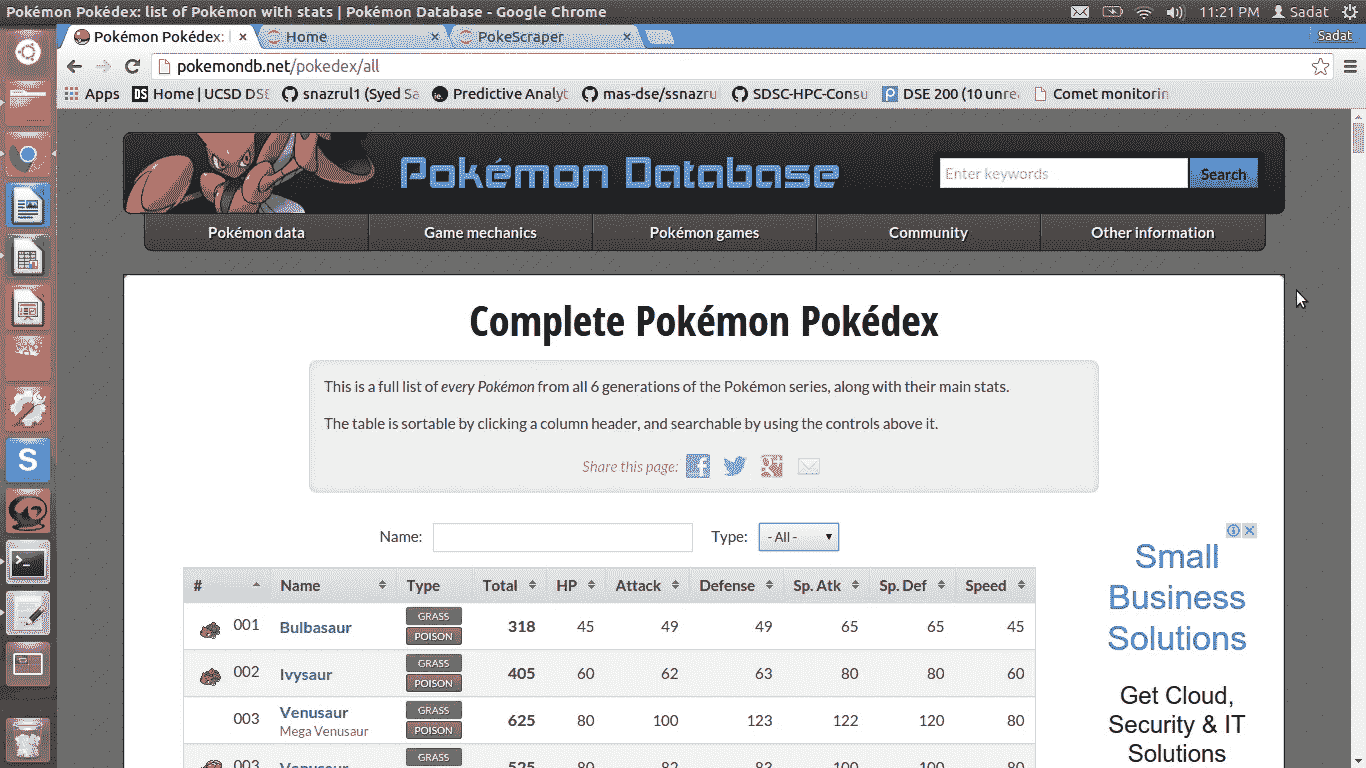Open Predictive Analytics bookmark
The width and height of the screenshot is (1366, 768).
[501, 94]
